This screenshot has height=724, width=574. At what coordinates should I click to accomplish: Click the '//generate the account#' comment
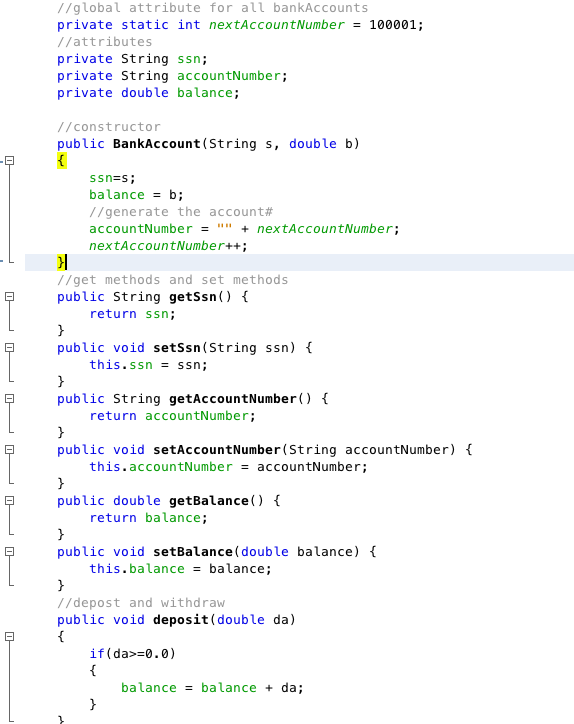coord(181,212)
